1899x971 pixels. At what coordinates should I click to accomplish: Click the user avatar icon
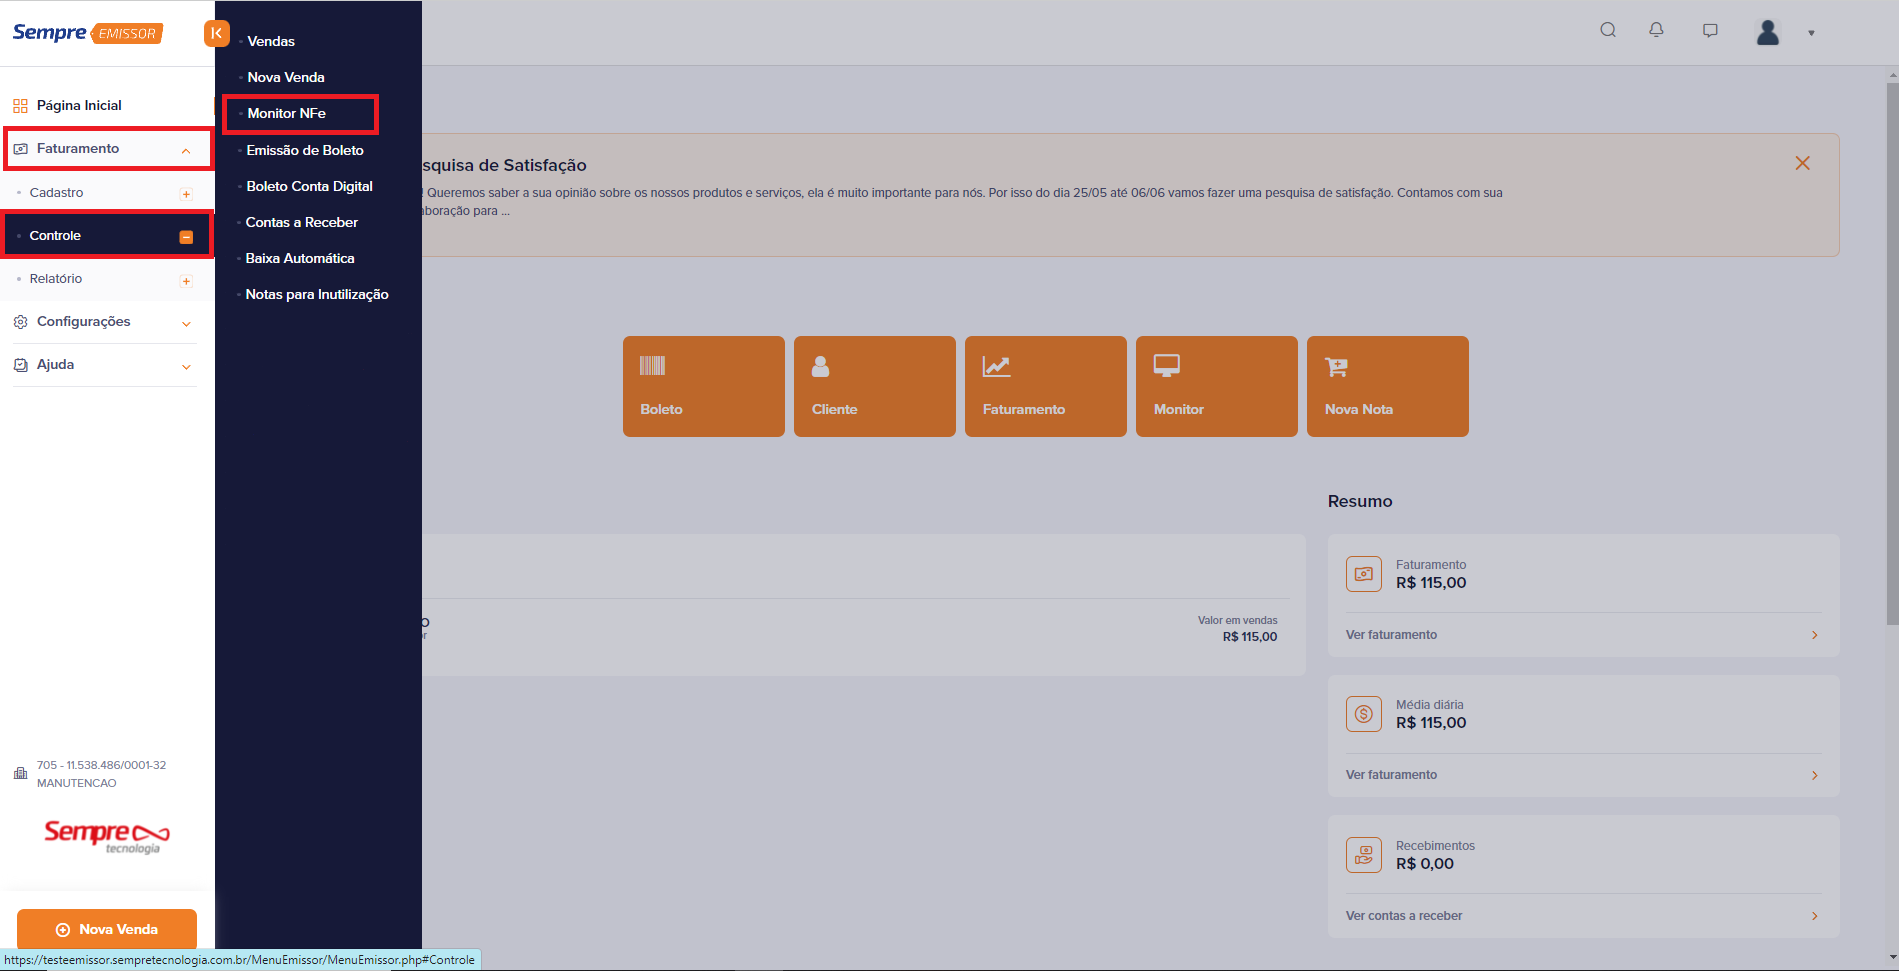[1768, 32]
